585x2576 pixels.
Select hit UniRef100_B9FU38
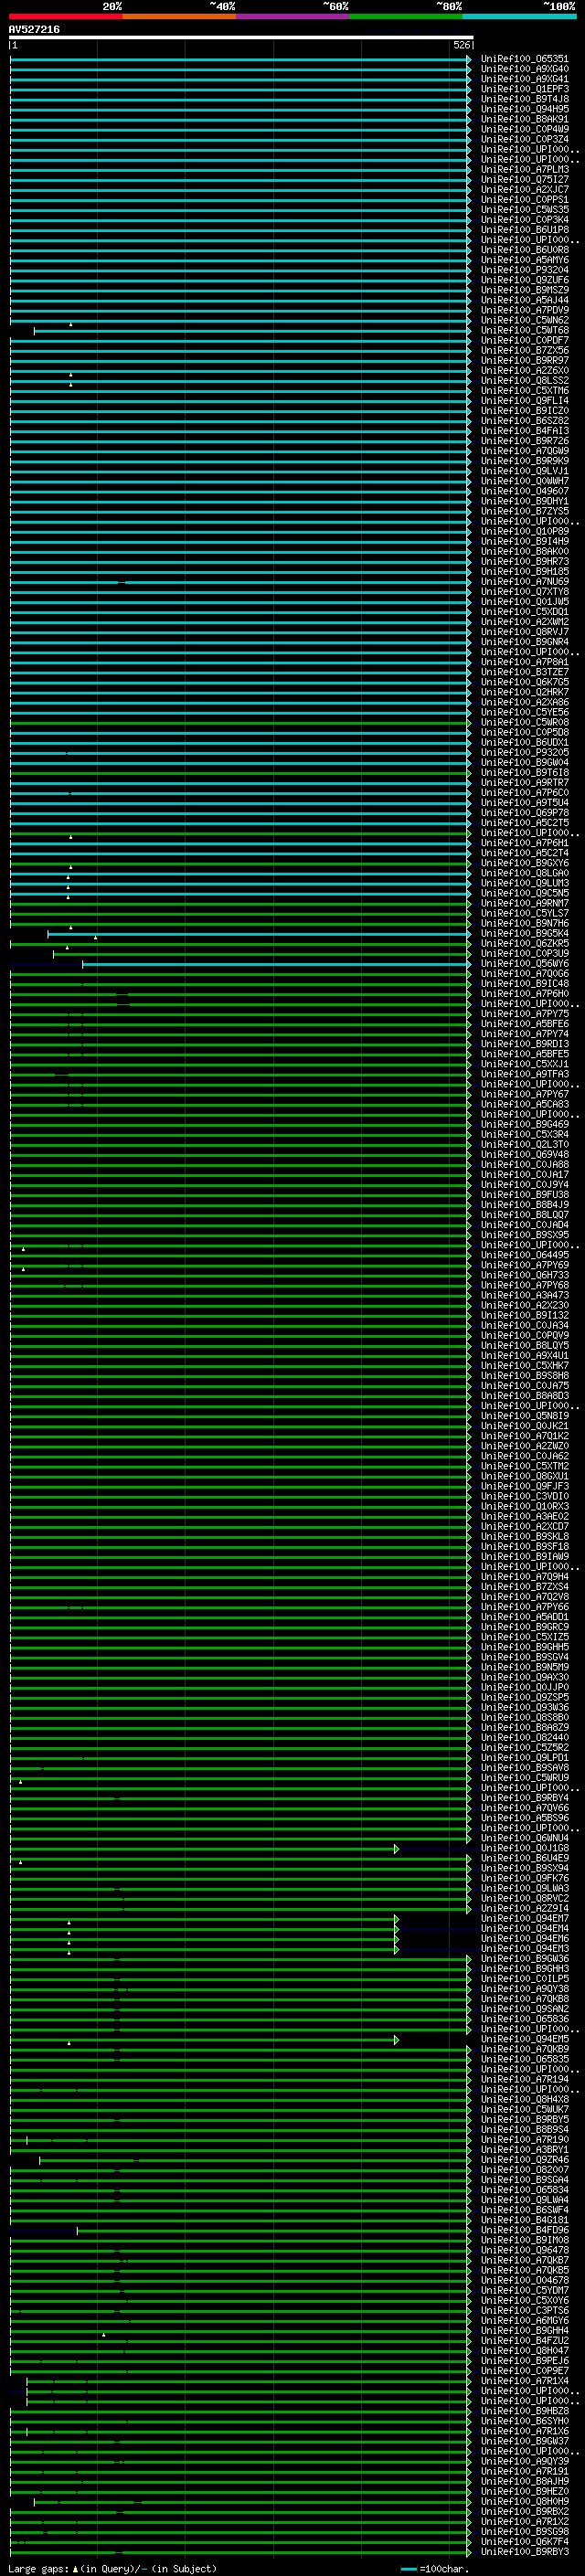coord(524,1195)
